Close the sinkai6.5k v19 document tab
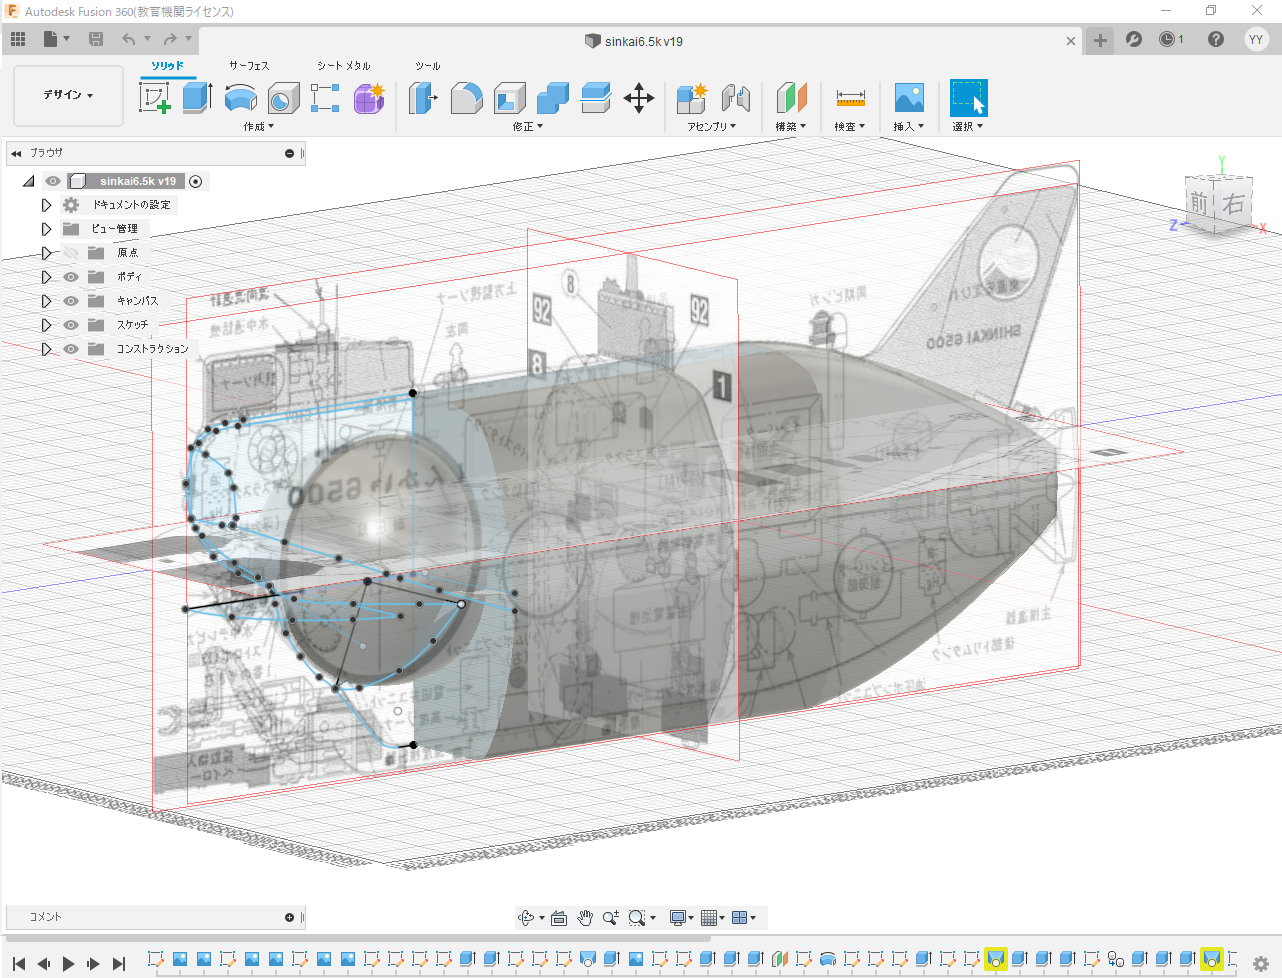Viewport: 1282px width, 978px height. (1071, 41)
